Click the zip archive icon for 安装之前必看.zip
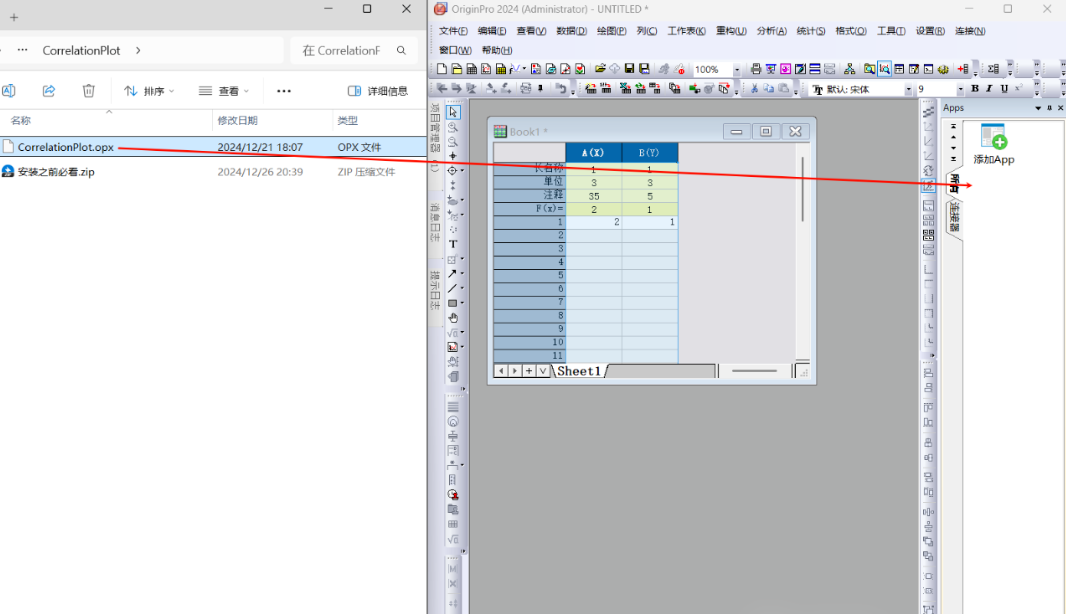 pyautogui.click(x=8, y=171)
